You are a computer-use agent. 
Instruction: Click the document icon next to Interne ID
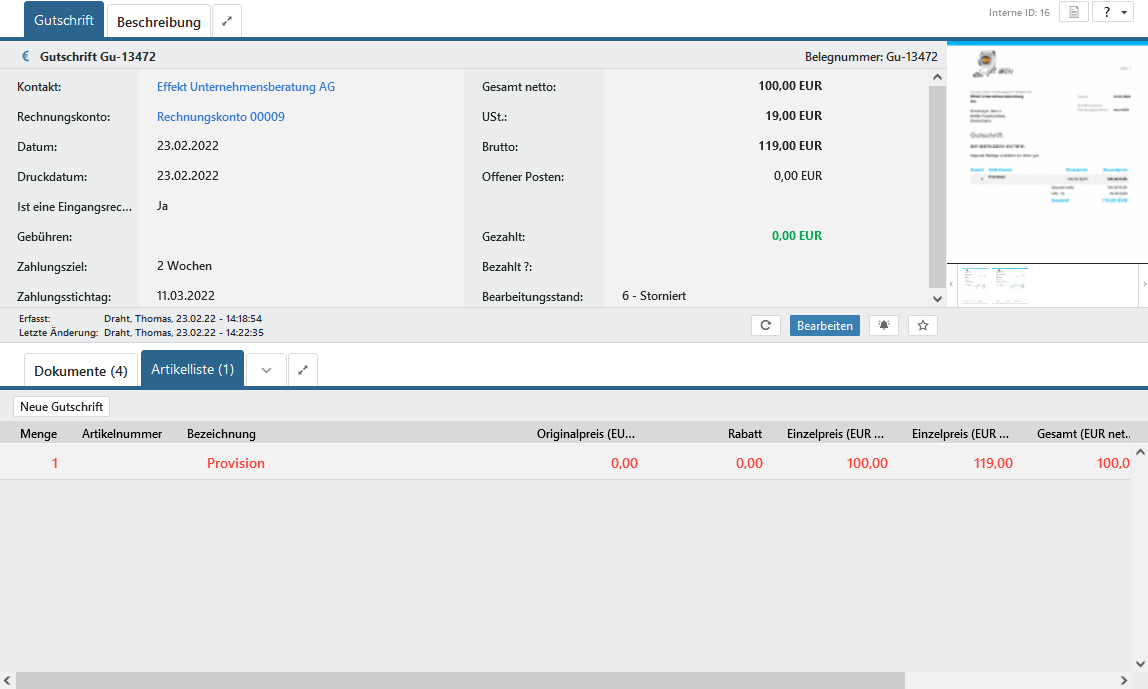click(1073, 12)
